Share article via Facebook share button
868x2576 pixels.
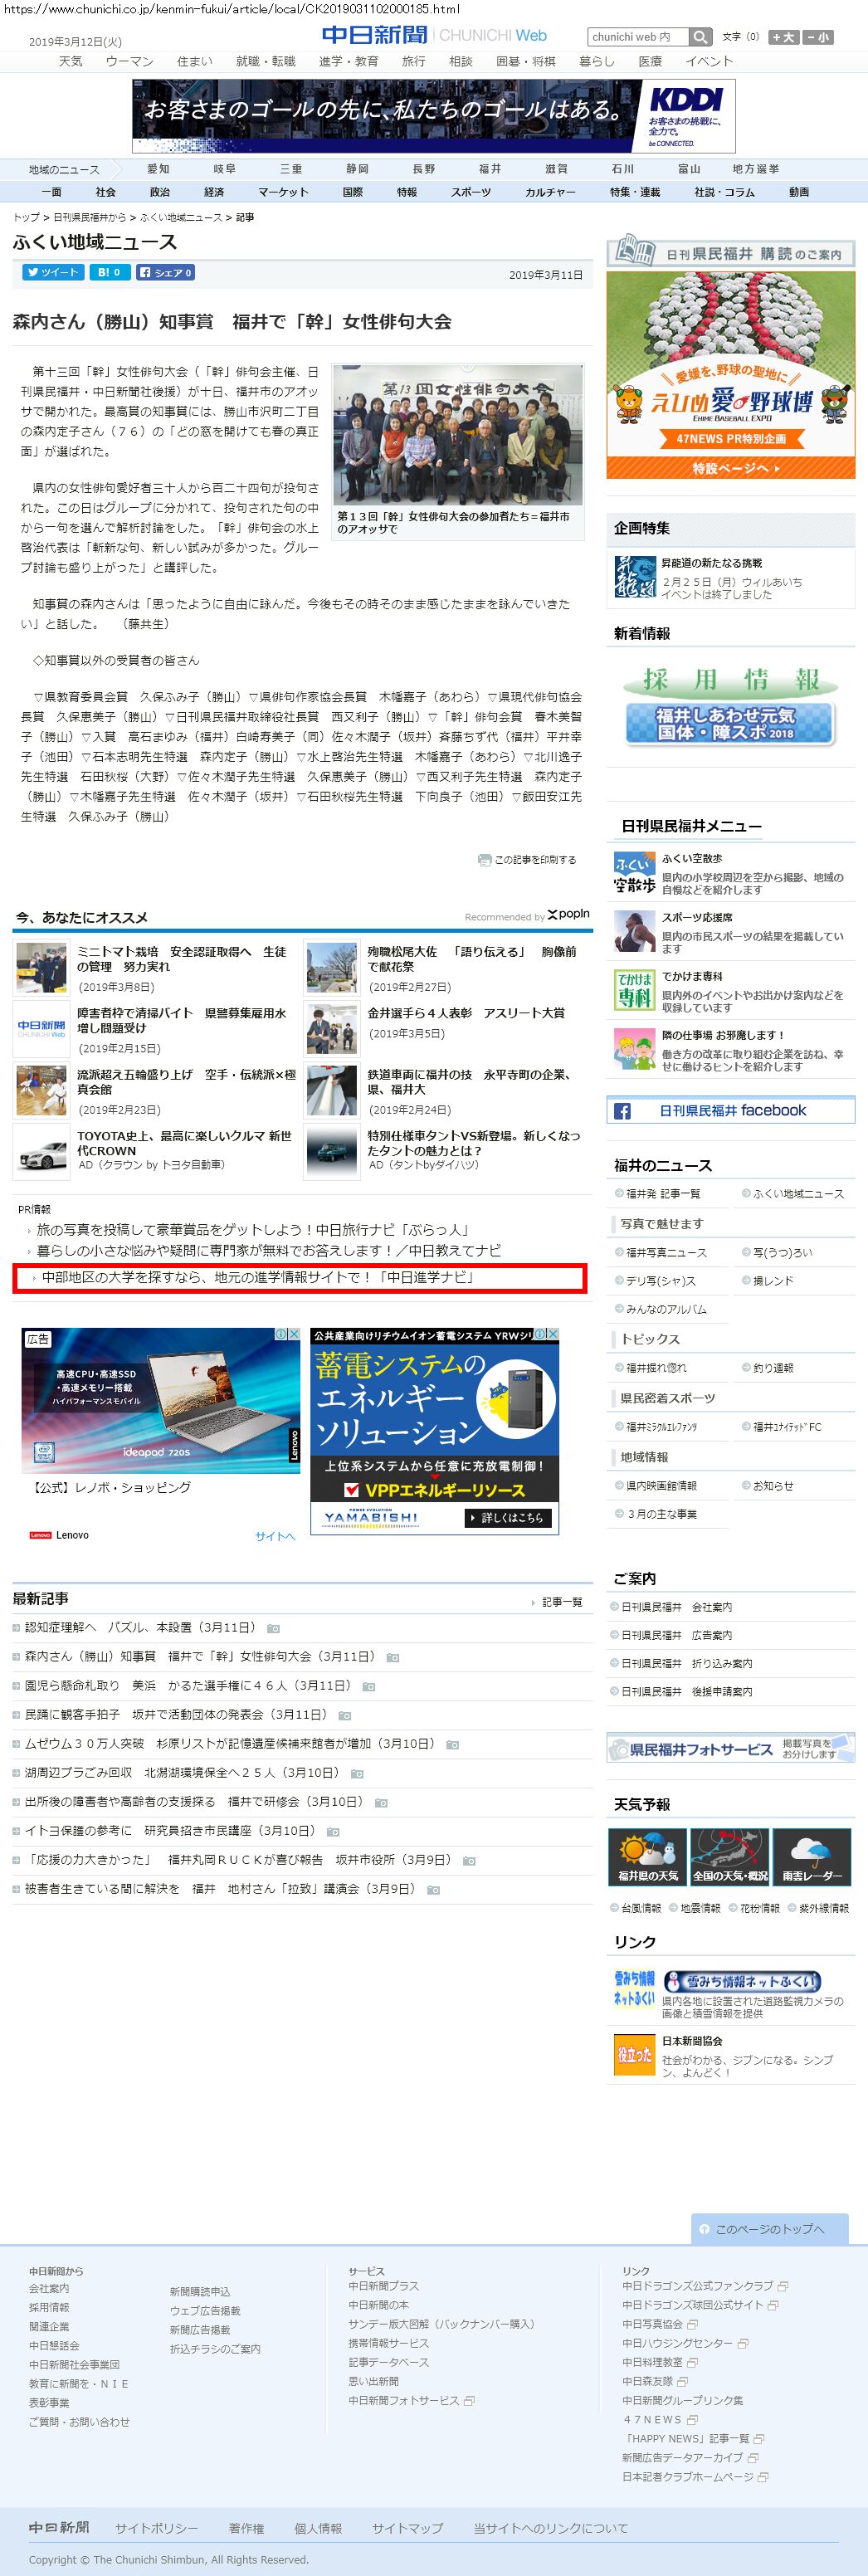[165, 272]
